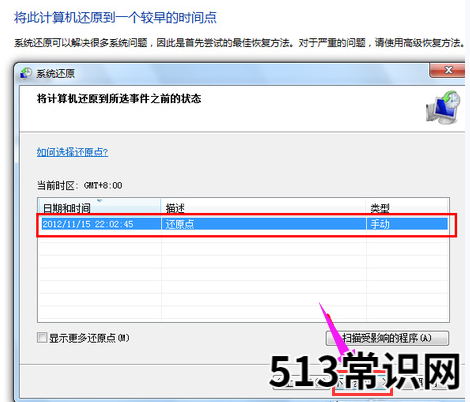Screen dimensions: 470x402
Task: Click the red-outlined 下一步 Next button
Action: click(x=362, y=381)
